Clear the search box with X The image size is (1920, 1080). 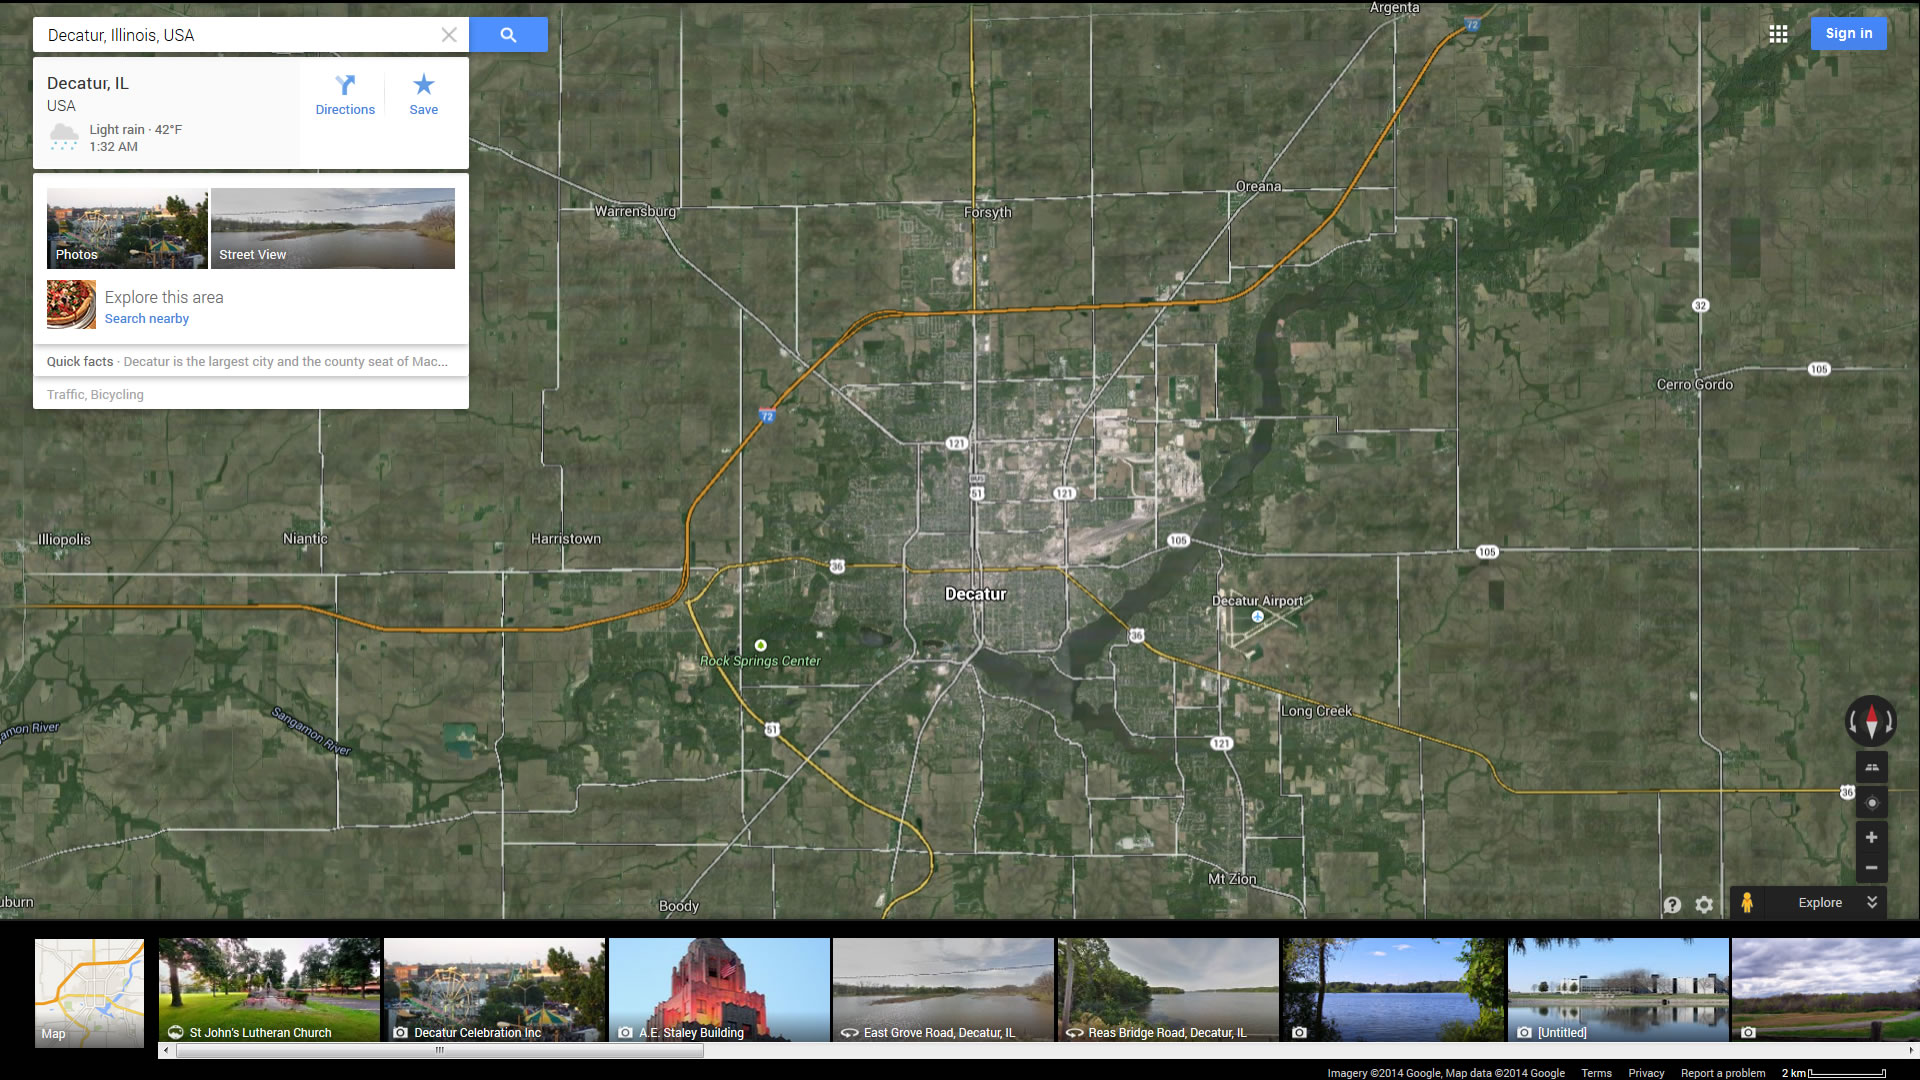449,35
